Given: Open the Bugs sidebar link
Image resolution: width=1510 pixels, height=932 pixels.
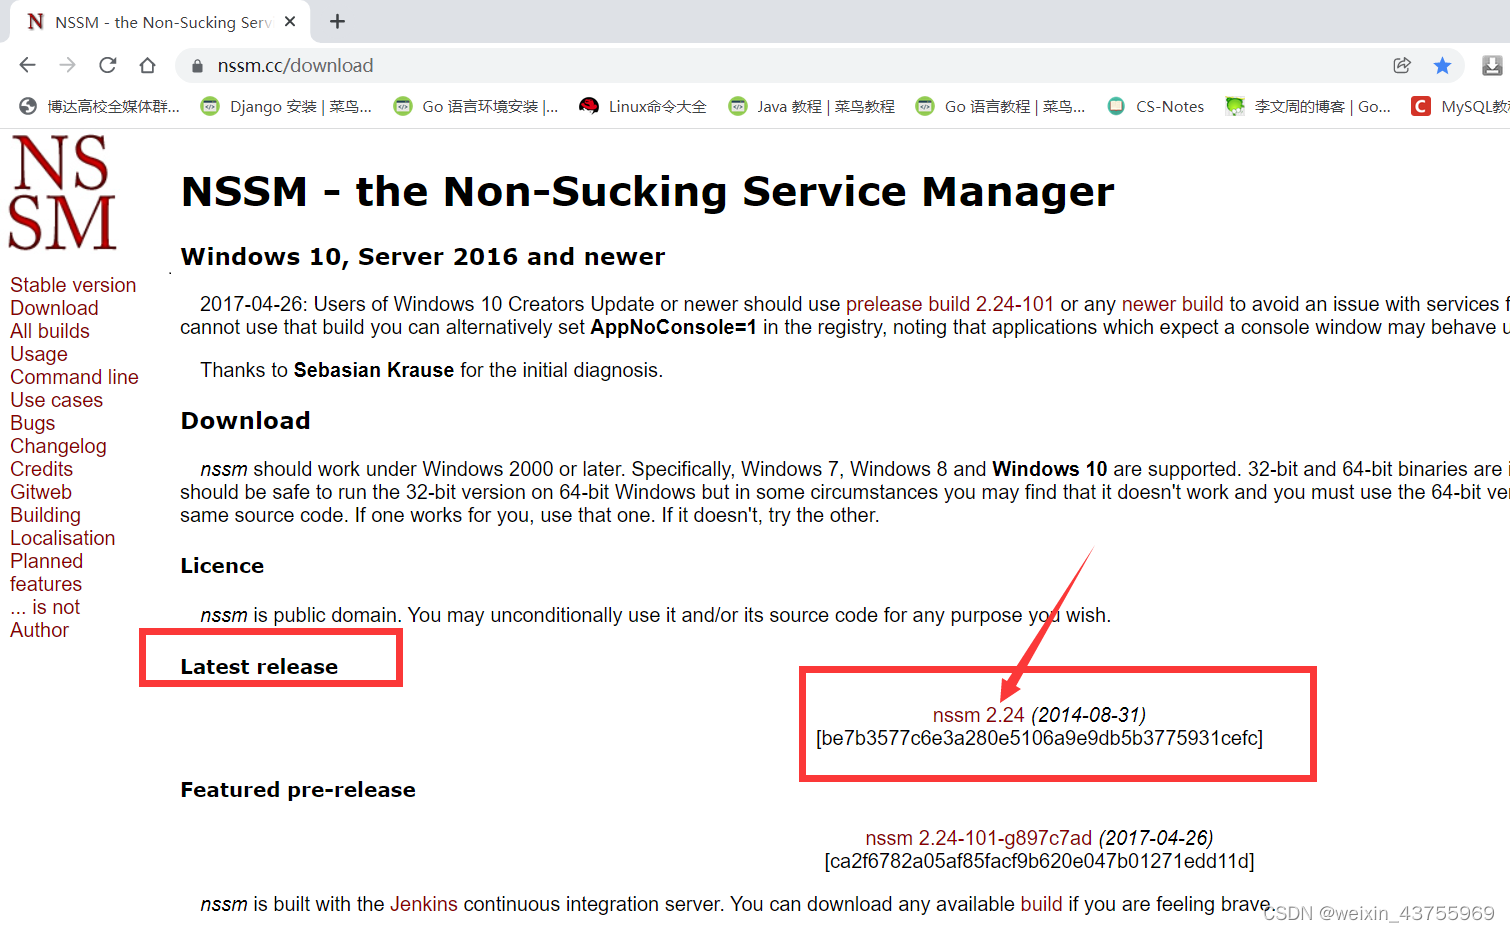Looking at the screenshot, I should 32,423.
